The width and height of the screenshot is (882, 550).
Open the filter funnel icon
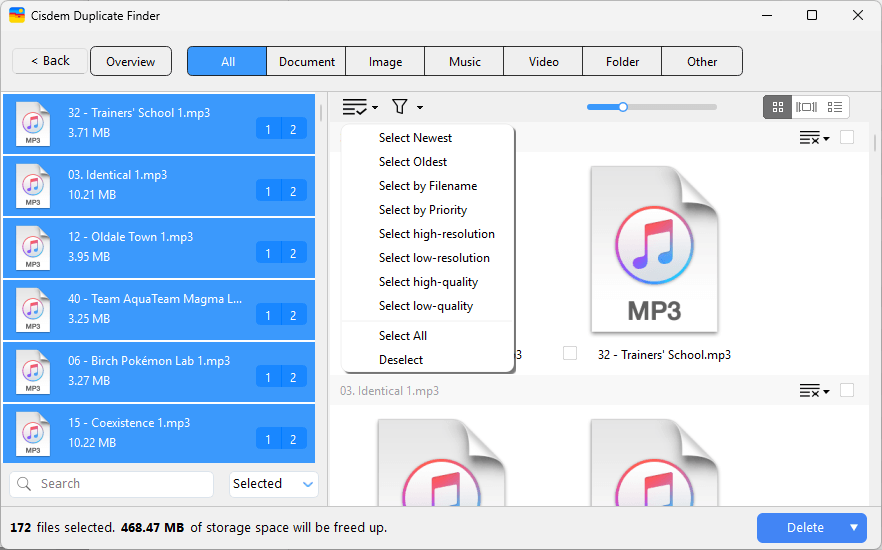[x=399, y=106]
